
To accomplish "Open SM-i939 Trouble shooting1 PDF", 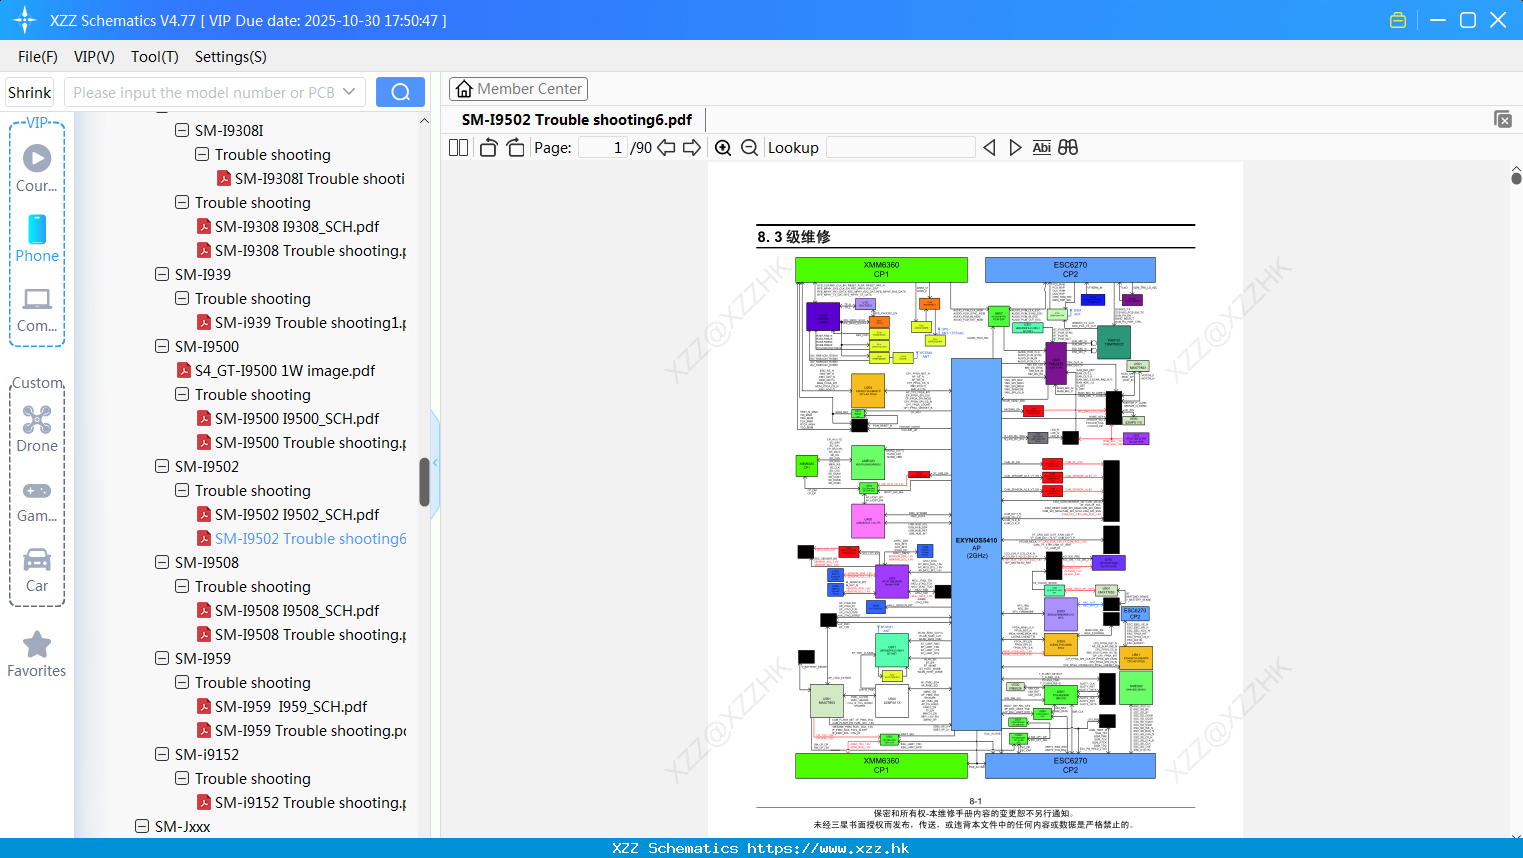I will click(x=301, y=322).
